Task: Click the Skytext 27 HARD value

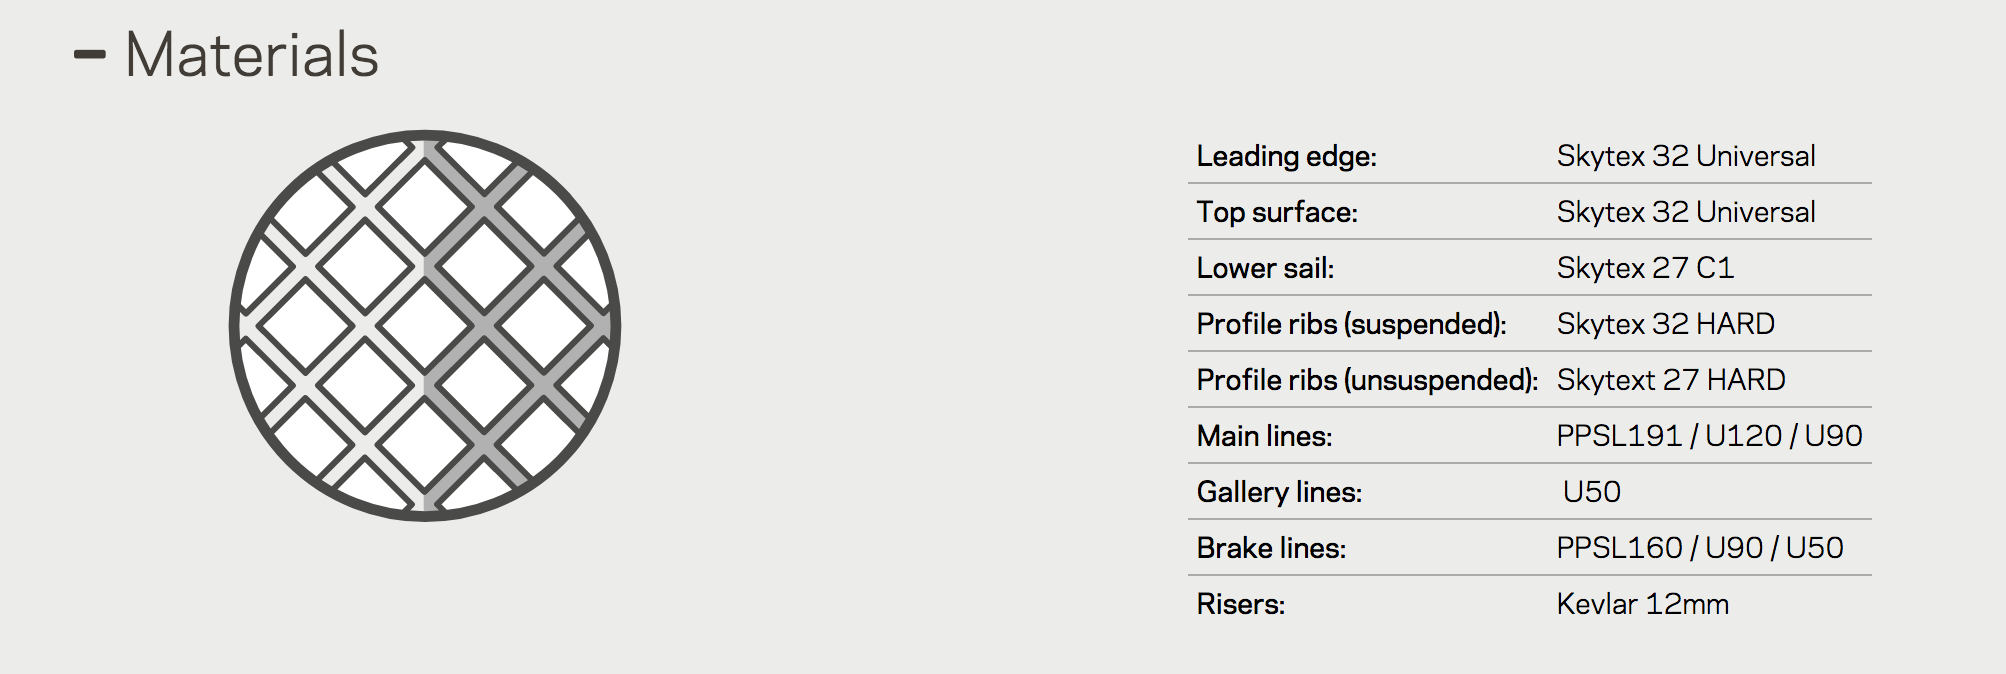Action: coord(1670,380)
